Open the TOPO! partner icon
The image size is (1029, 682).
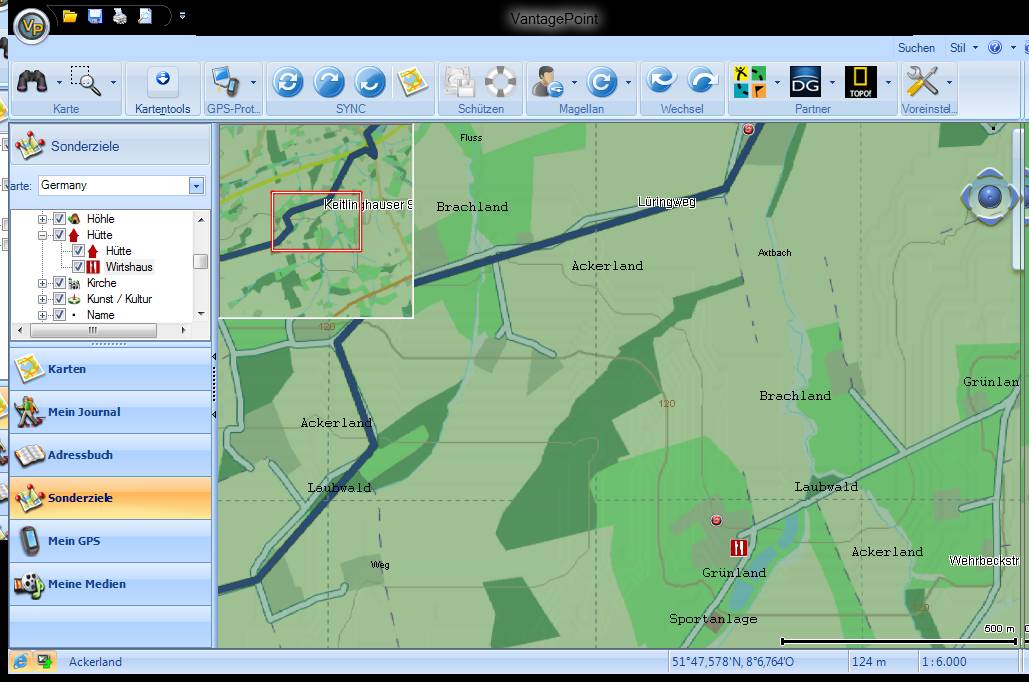860,81
